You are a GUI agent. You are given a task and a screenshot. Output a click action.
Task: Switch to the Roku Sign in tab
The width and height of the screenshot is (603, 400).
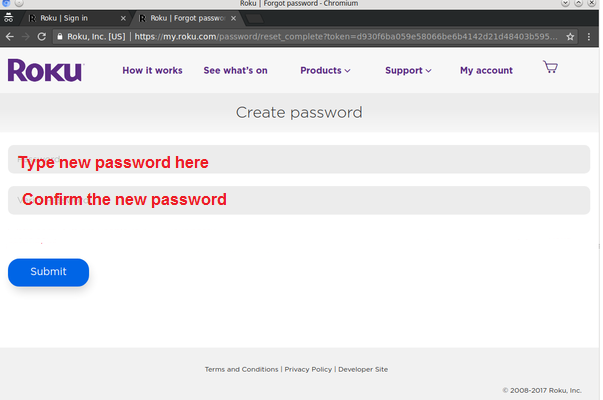coord(75,18)
